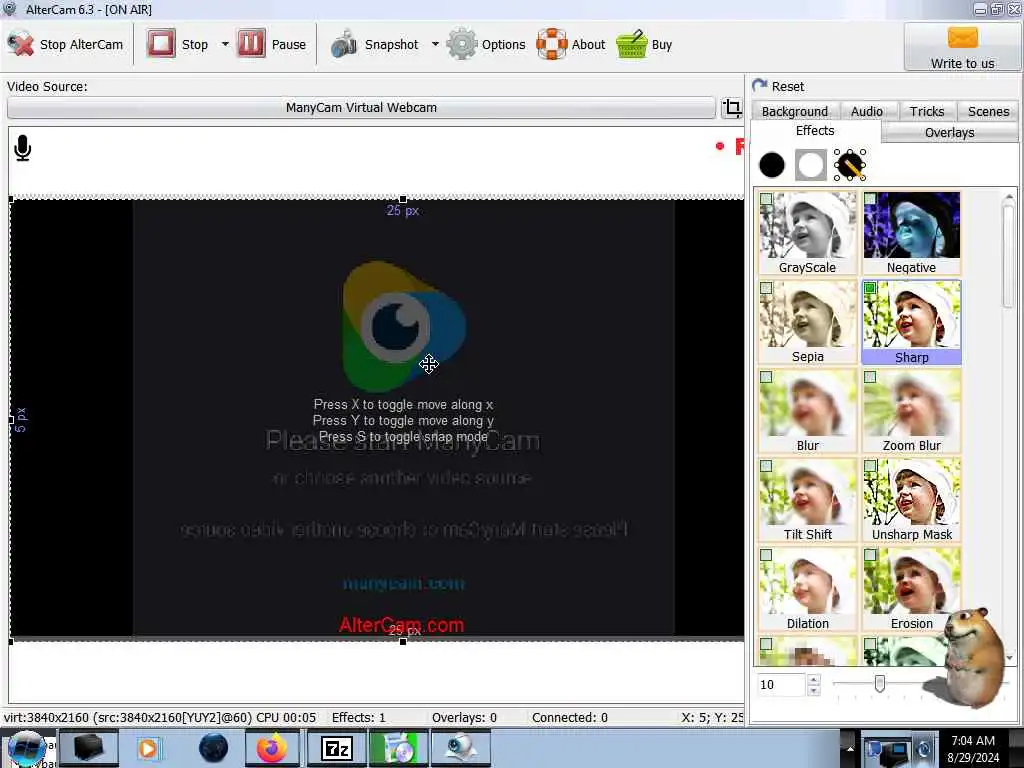Screen dimensions: 1024x768
Task: Toggle the microphone icon in preview
Action: tap(22, 148)
